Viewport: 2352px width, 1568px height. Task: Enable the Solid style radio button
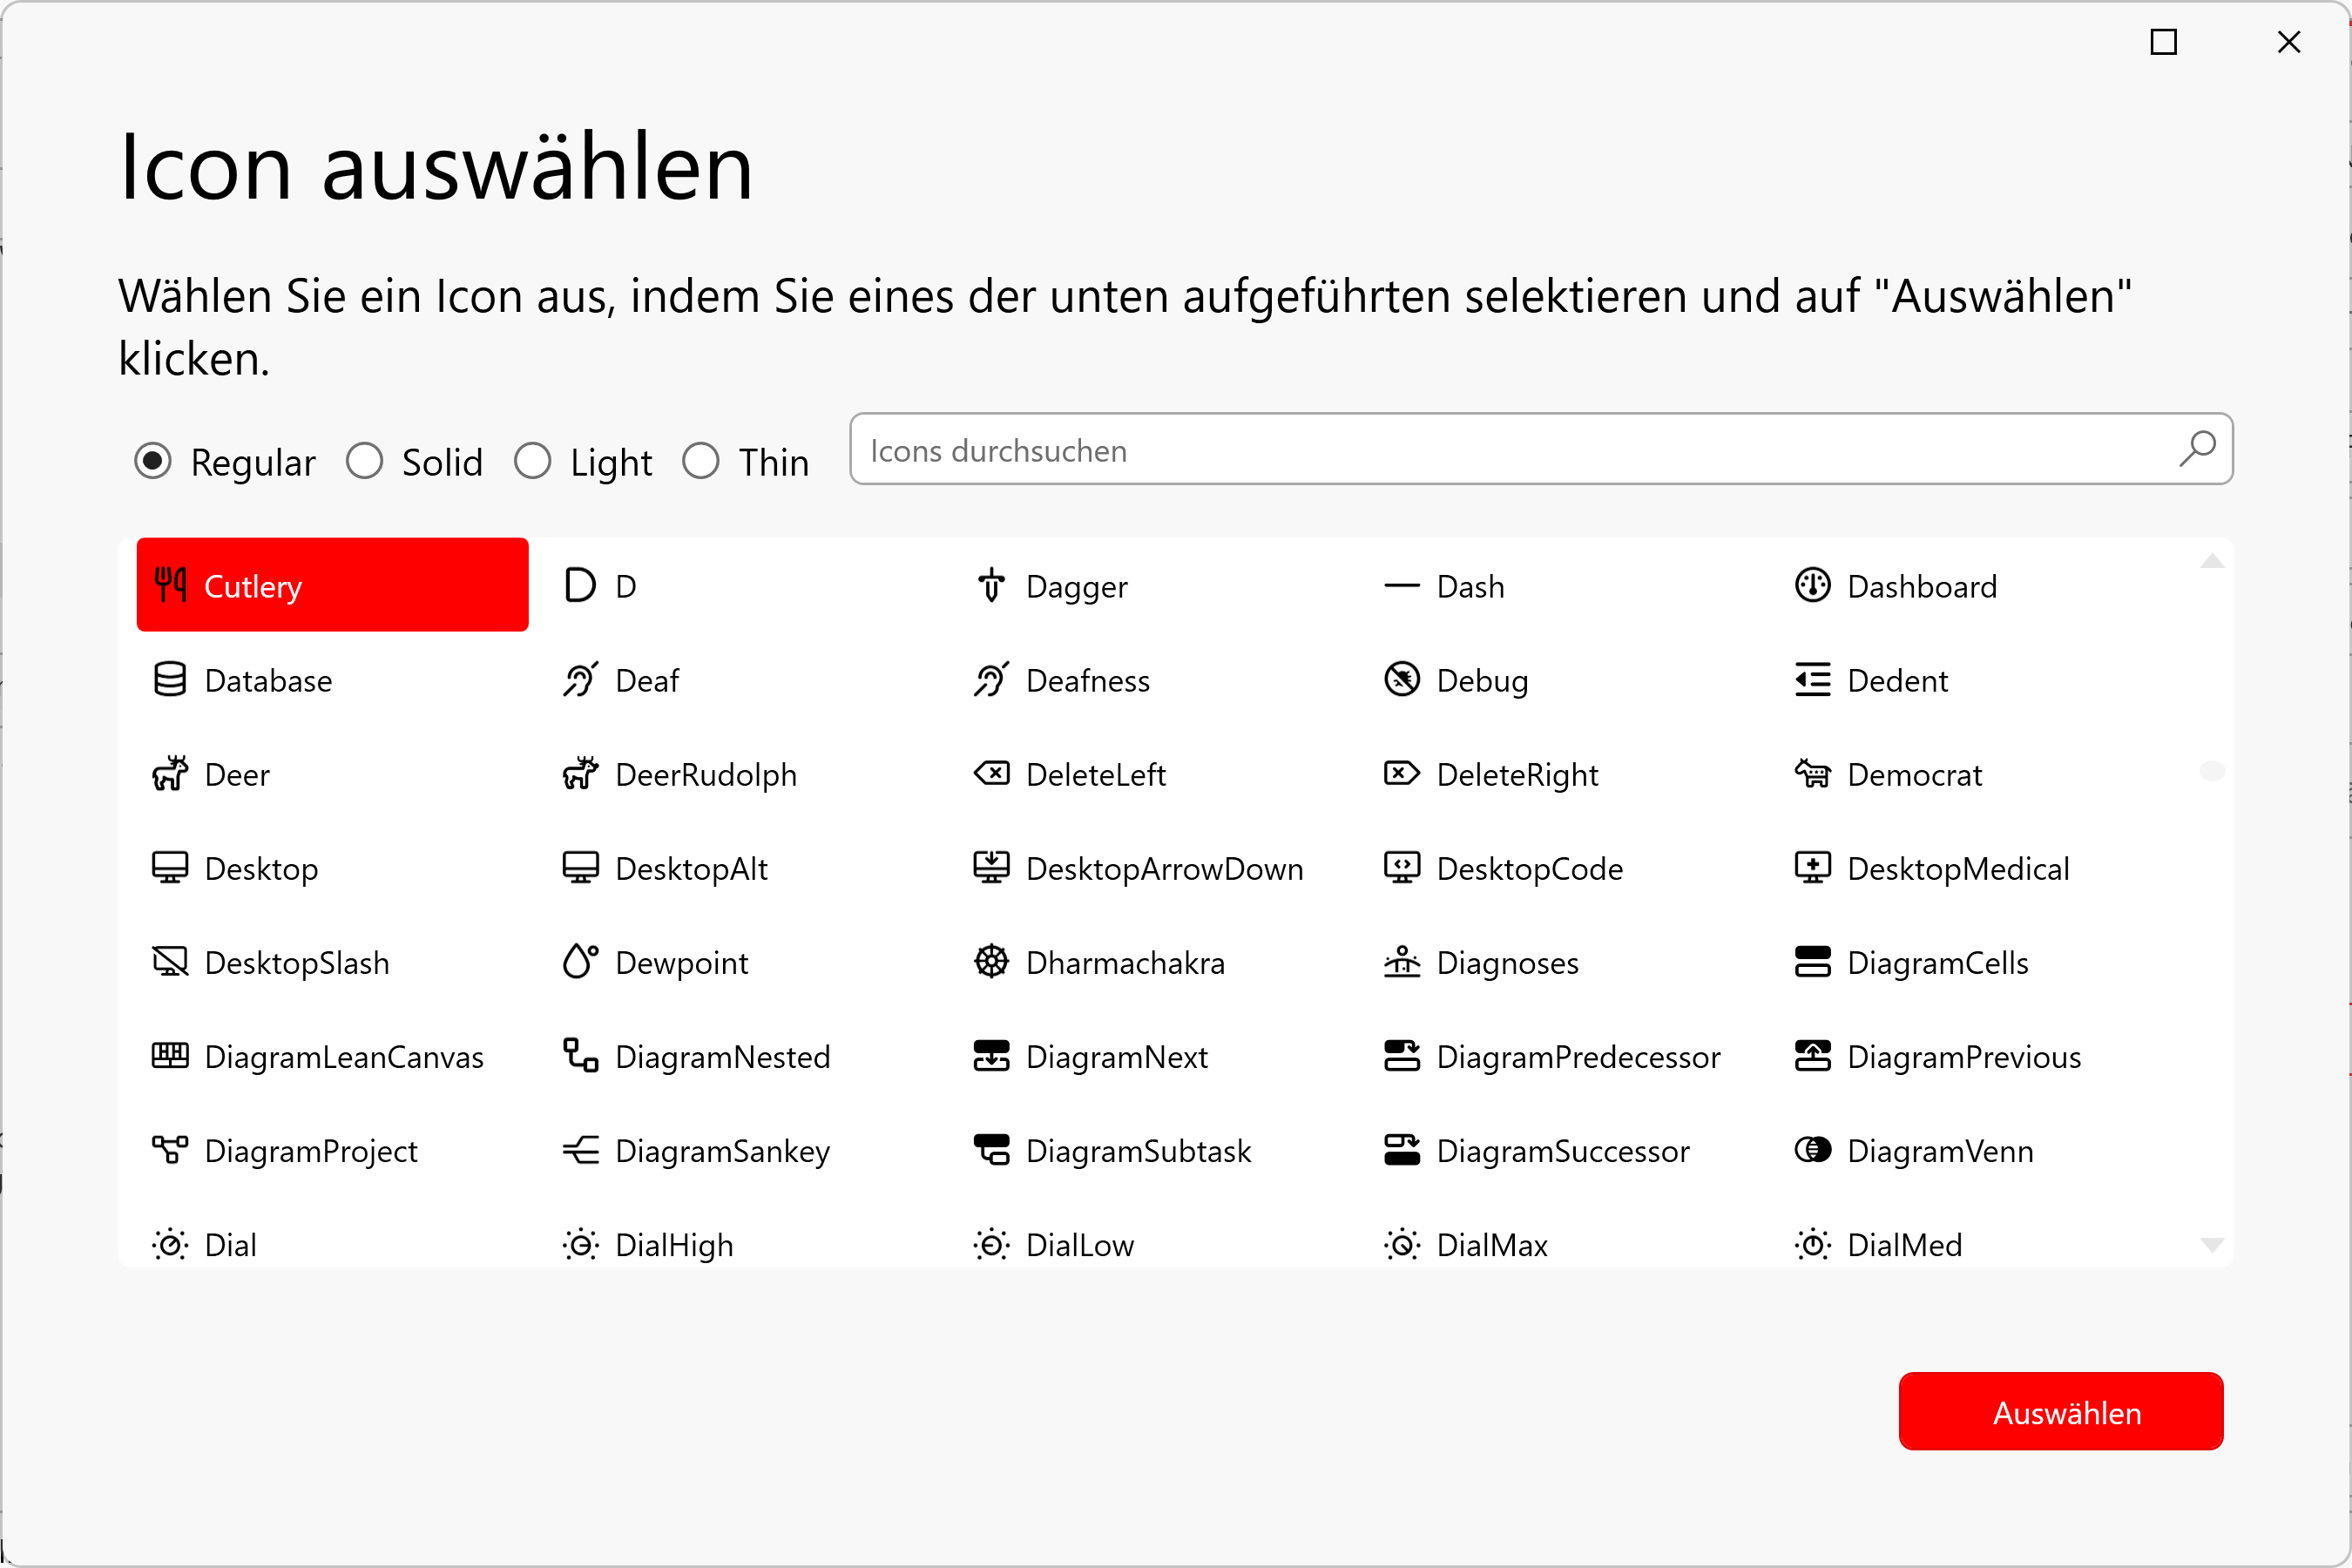tap(365, 461)
